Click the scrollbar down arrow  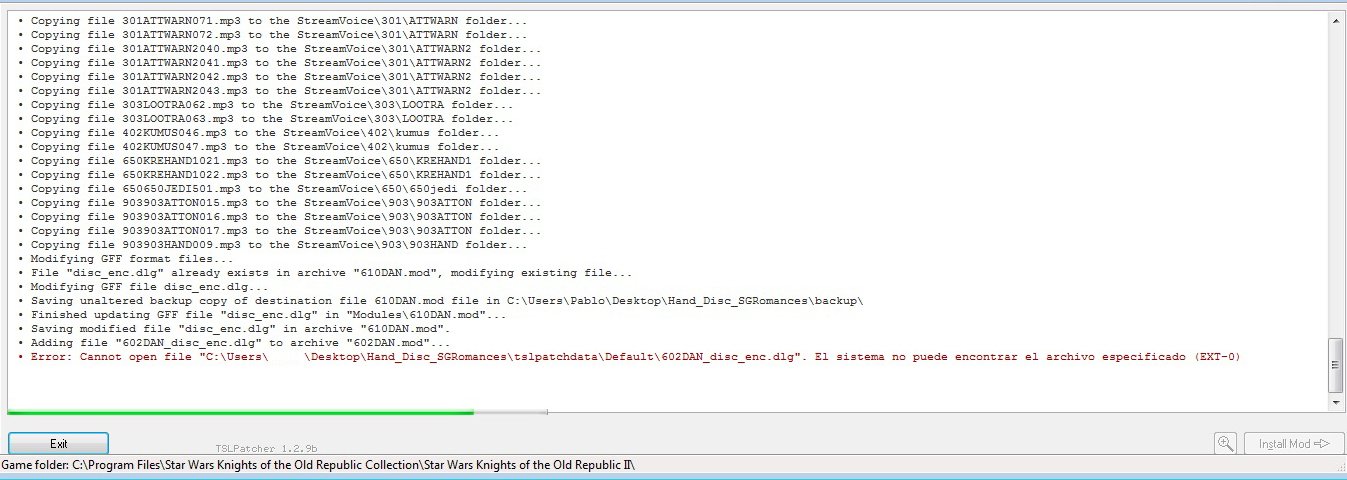1335,400
